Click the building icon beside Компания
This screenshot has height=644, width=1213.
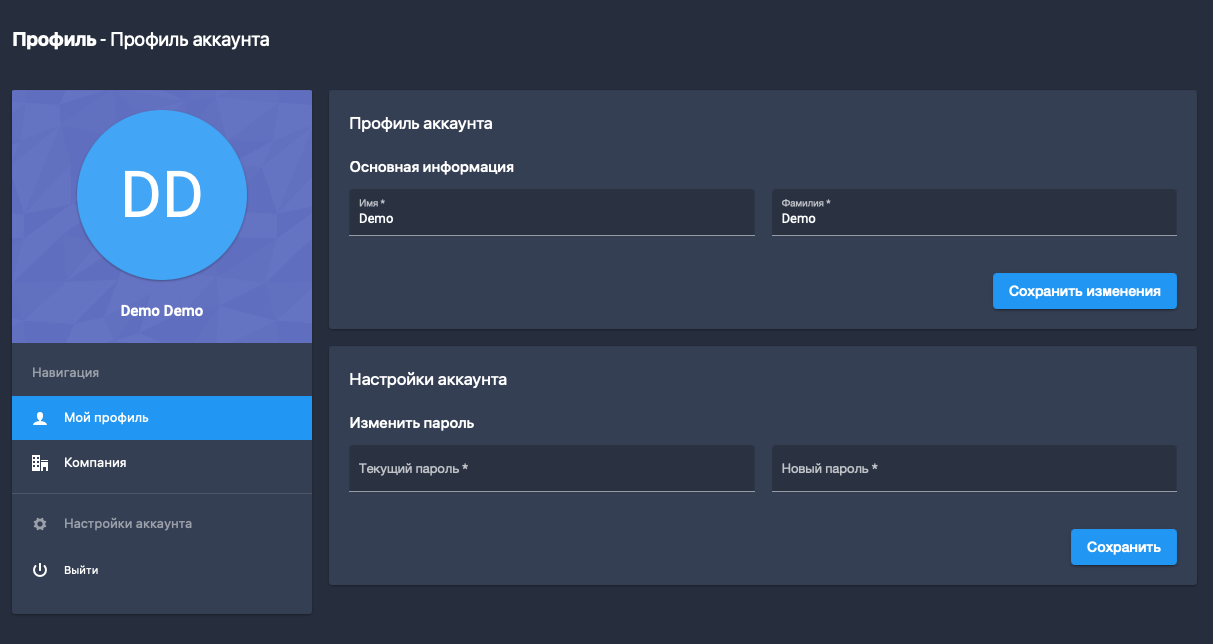click(40, 463)
